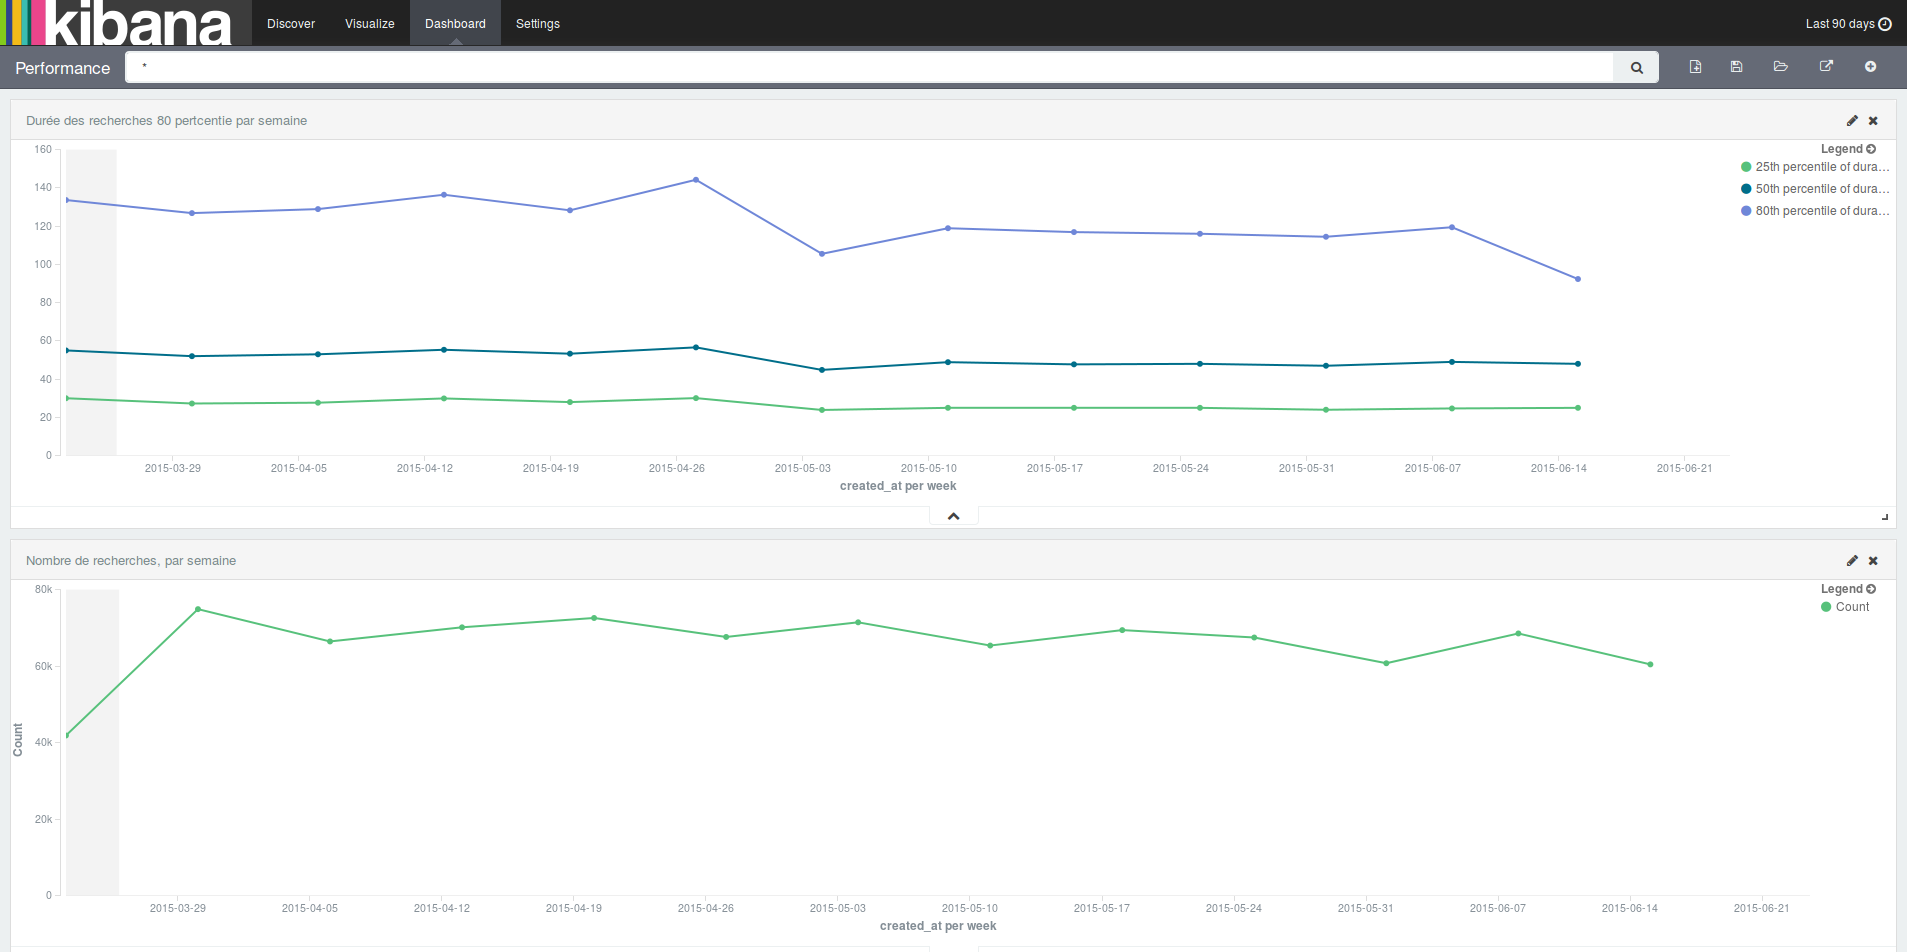Remove the Nombre de recherches panel
1907x952 pixels.
click(1873, 561)
